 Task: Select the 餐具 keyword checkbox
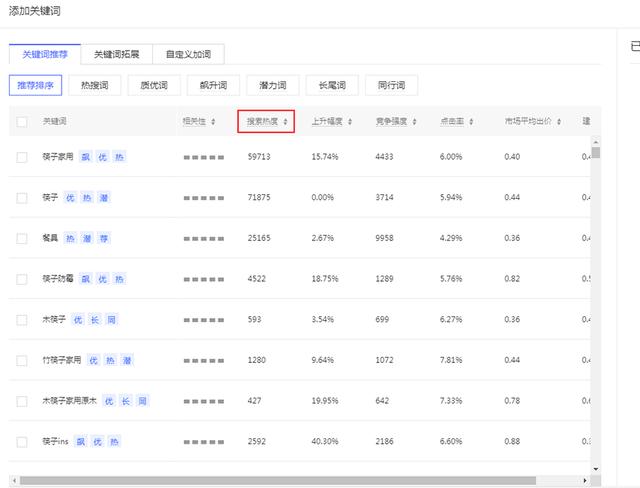pyautogui.click(x=22, y=238)
